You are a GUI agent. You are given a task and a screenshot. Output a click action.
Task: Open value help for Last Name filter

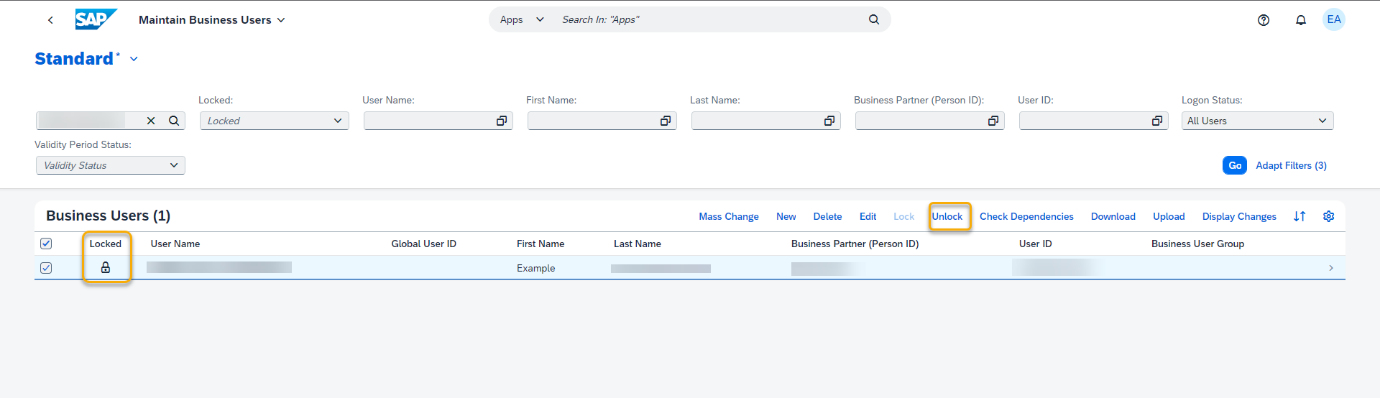(x=829, y=120)
